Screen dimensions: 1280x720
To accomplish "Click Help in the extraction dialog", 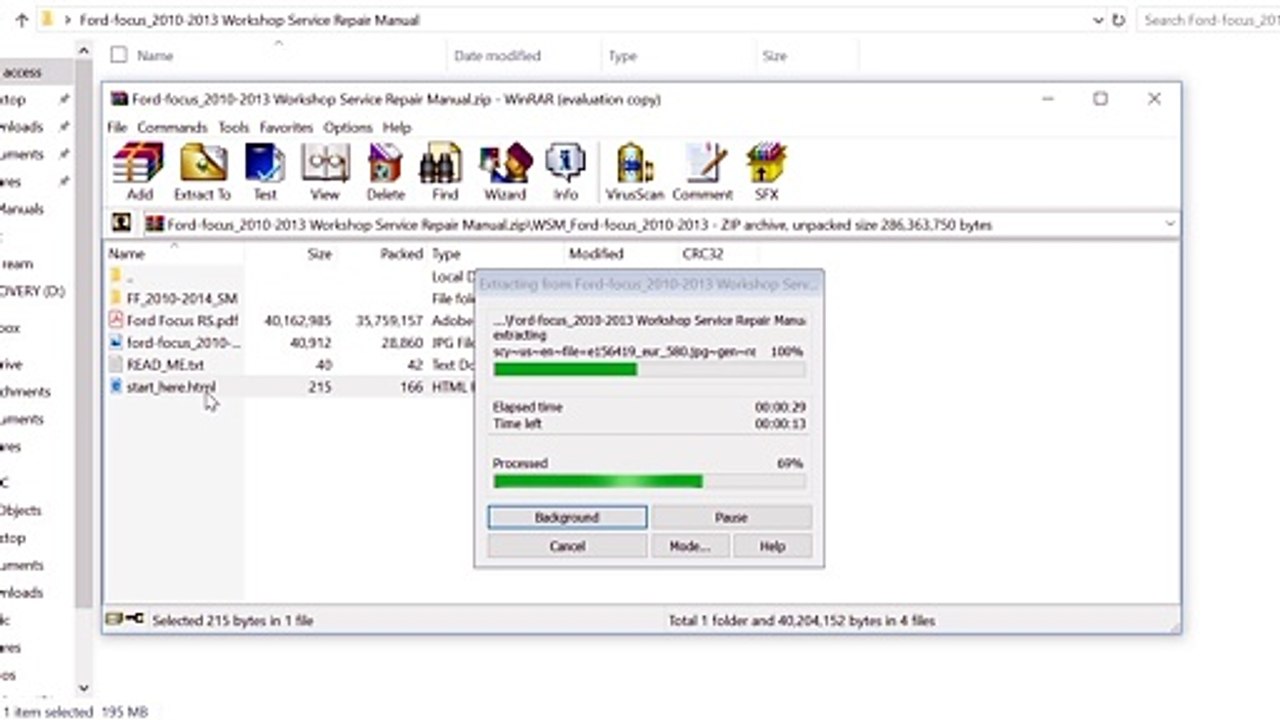I will click(772, 546).
